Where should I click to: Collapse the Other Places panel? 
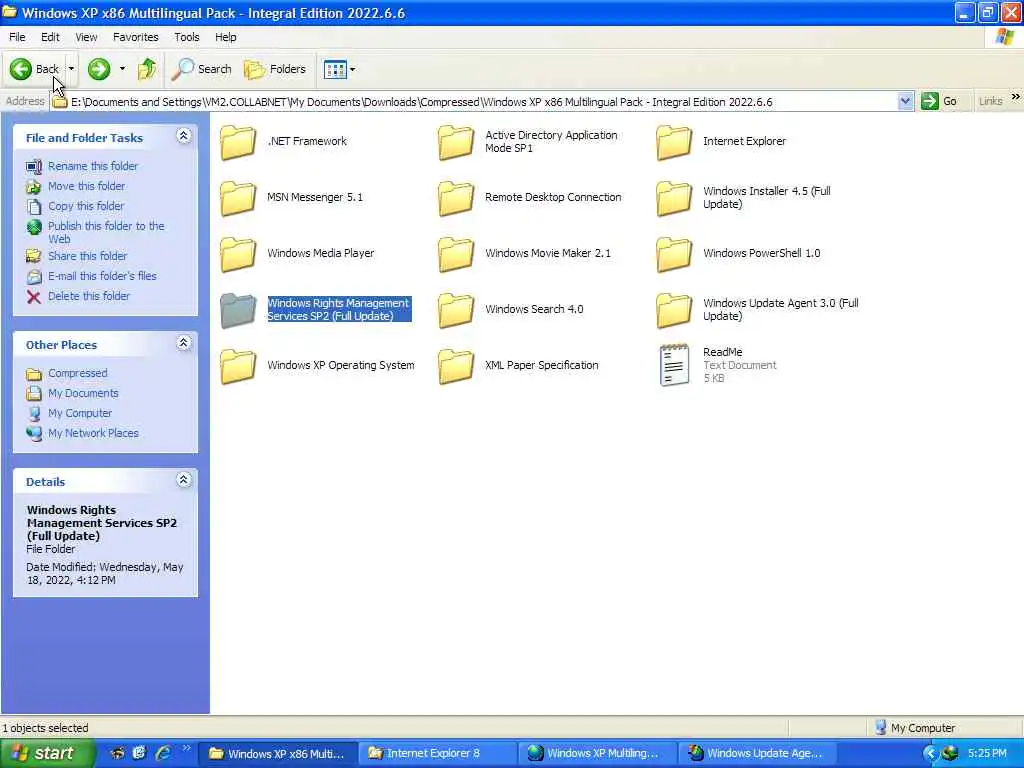coord(184,343)
